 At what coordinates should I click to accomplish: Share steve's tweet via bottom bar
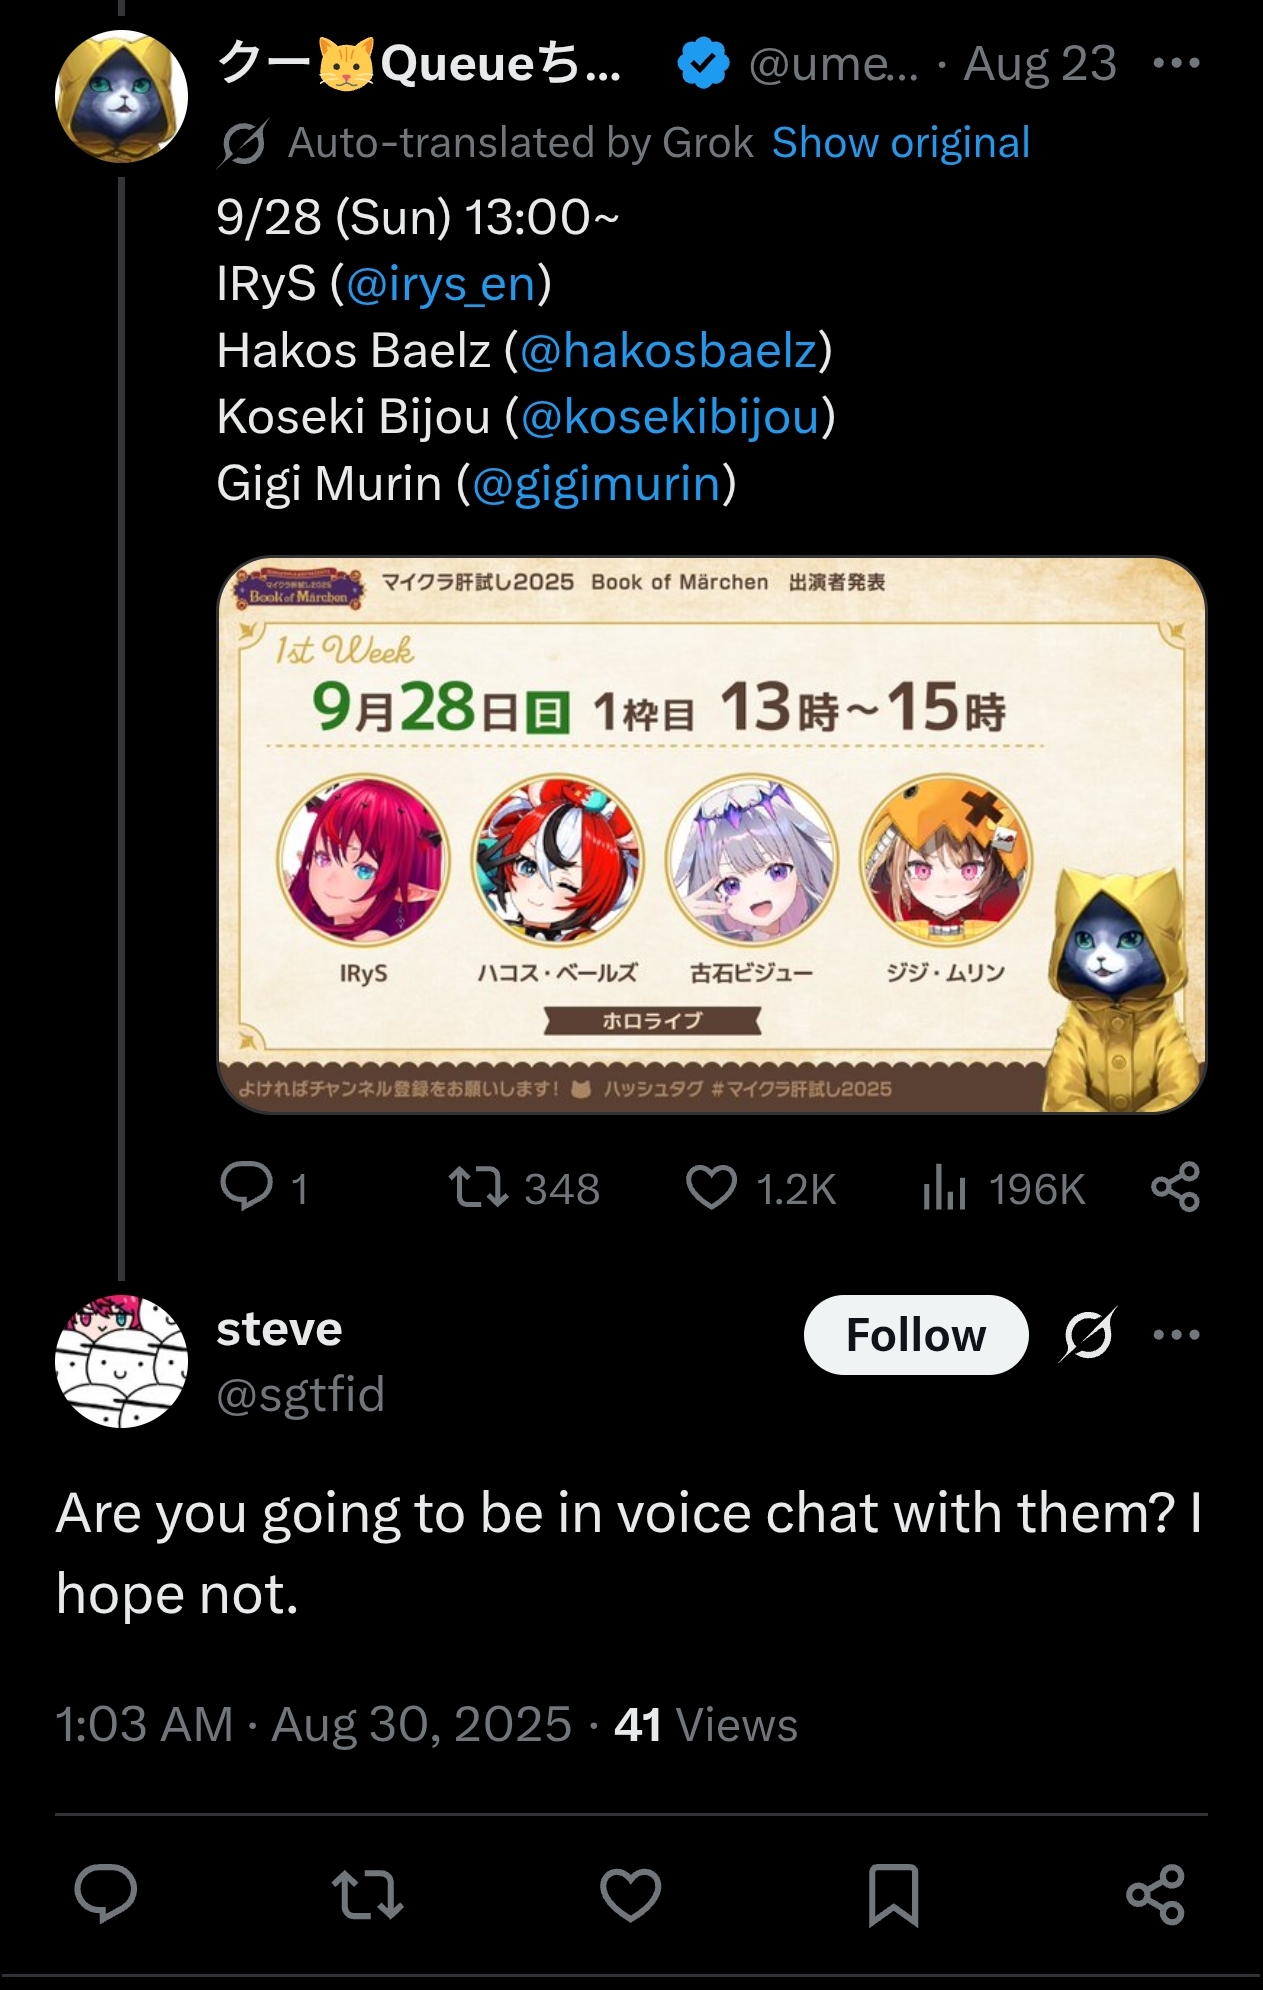click(x=1156, y=1894)
